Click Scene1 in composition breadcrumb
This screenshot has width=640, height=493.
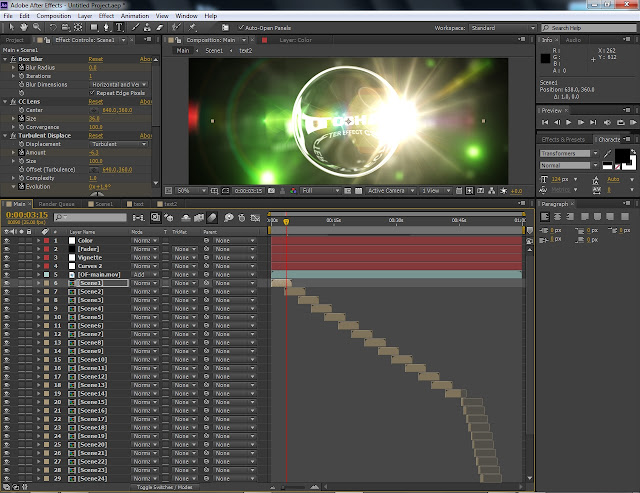[214, 51]
